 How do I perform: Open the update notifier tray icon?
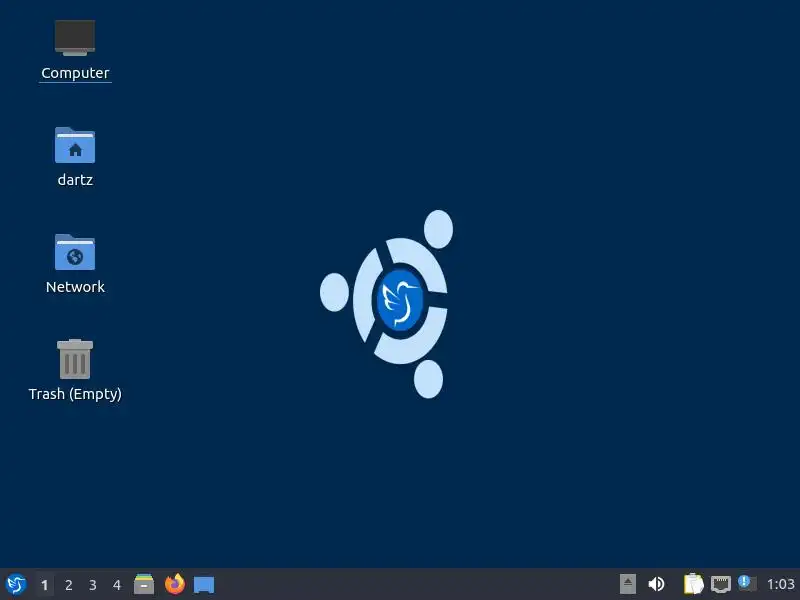point(747,583)
